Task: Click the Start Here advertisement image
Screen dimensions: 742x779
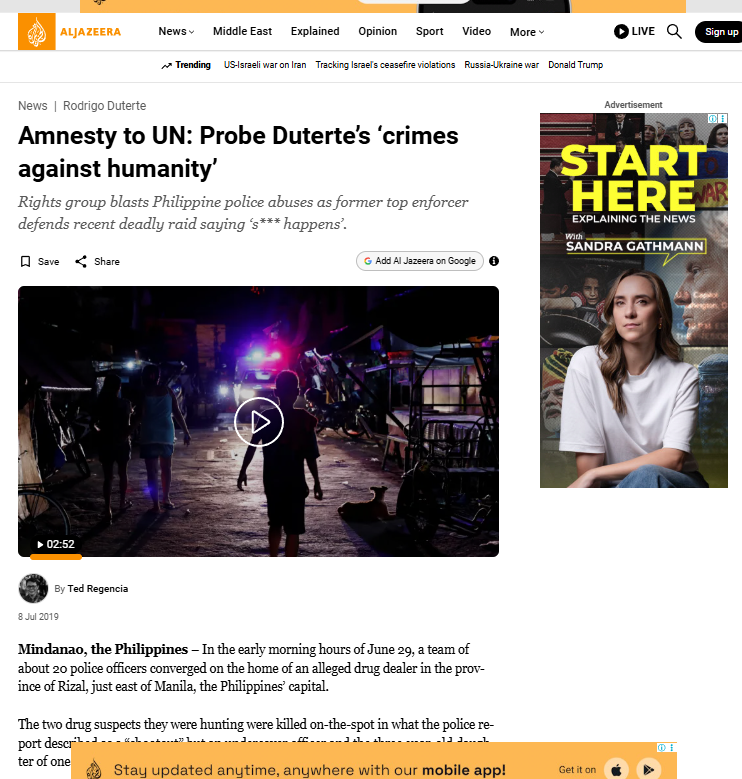Action: tap(634, 301)
